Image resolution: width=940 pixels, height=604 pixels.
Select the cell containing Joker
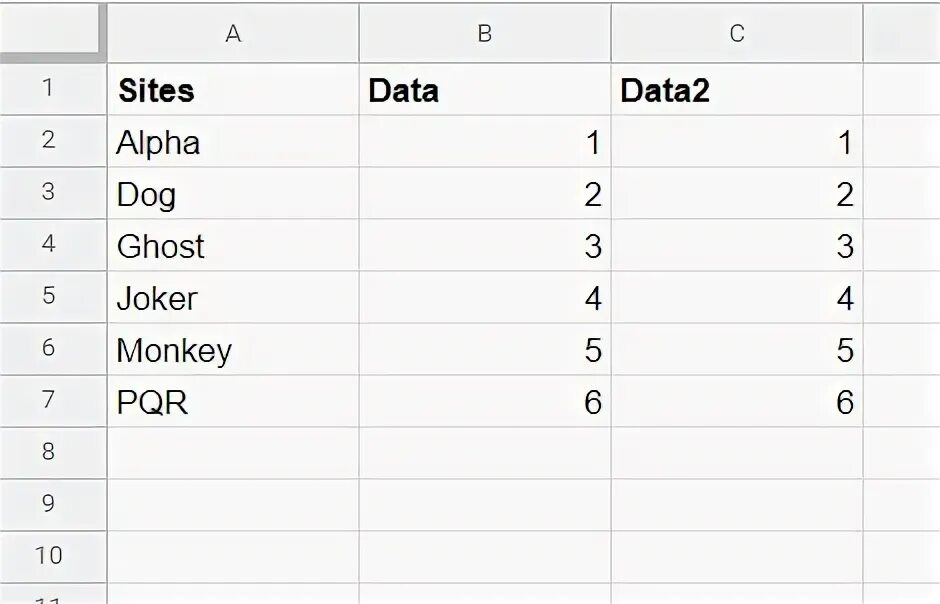(x=233, y=298)
